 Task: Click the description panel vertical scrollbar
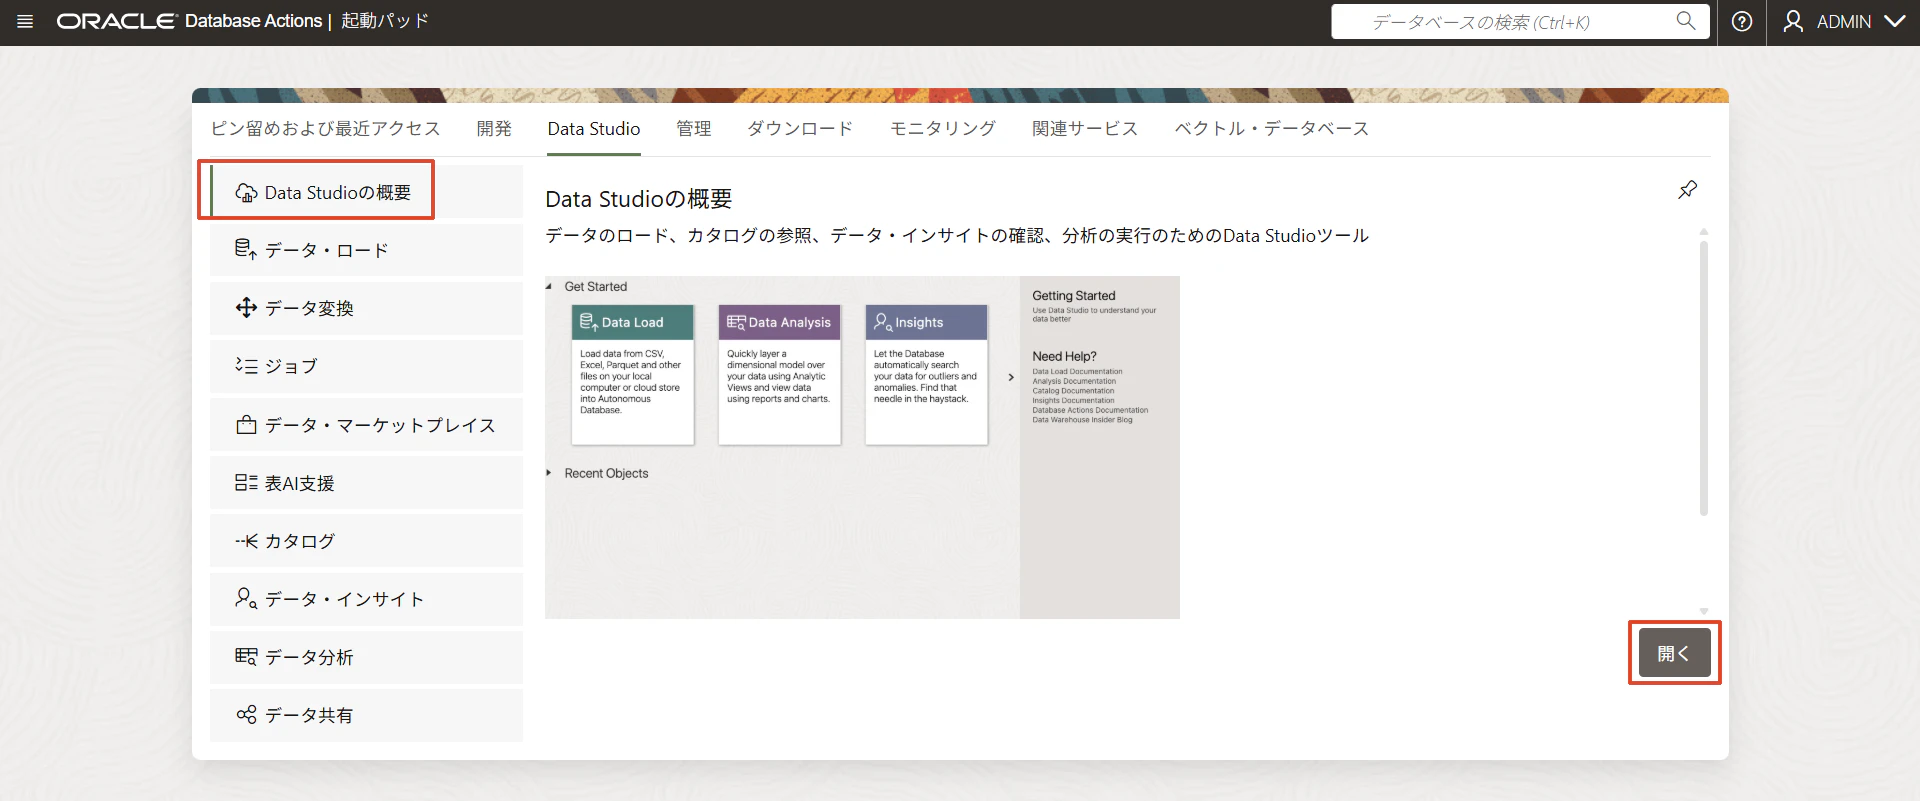tap(1704, 378)
